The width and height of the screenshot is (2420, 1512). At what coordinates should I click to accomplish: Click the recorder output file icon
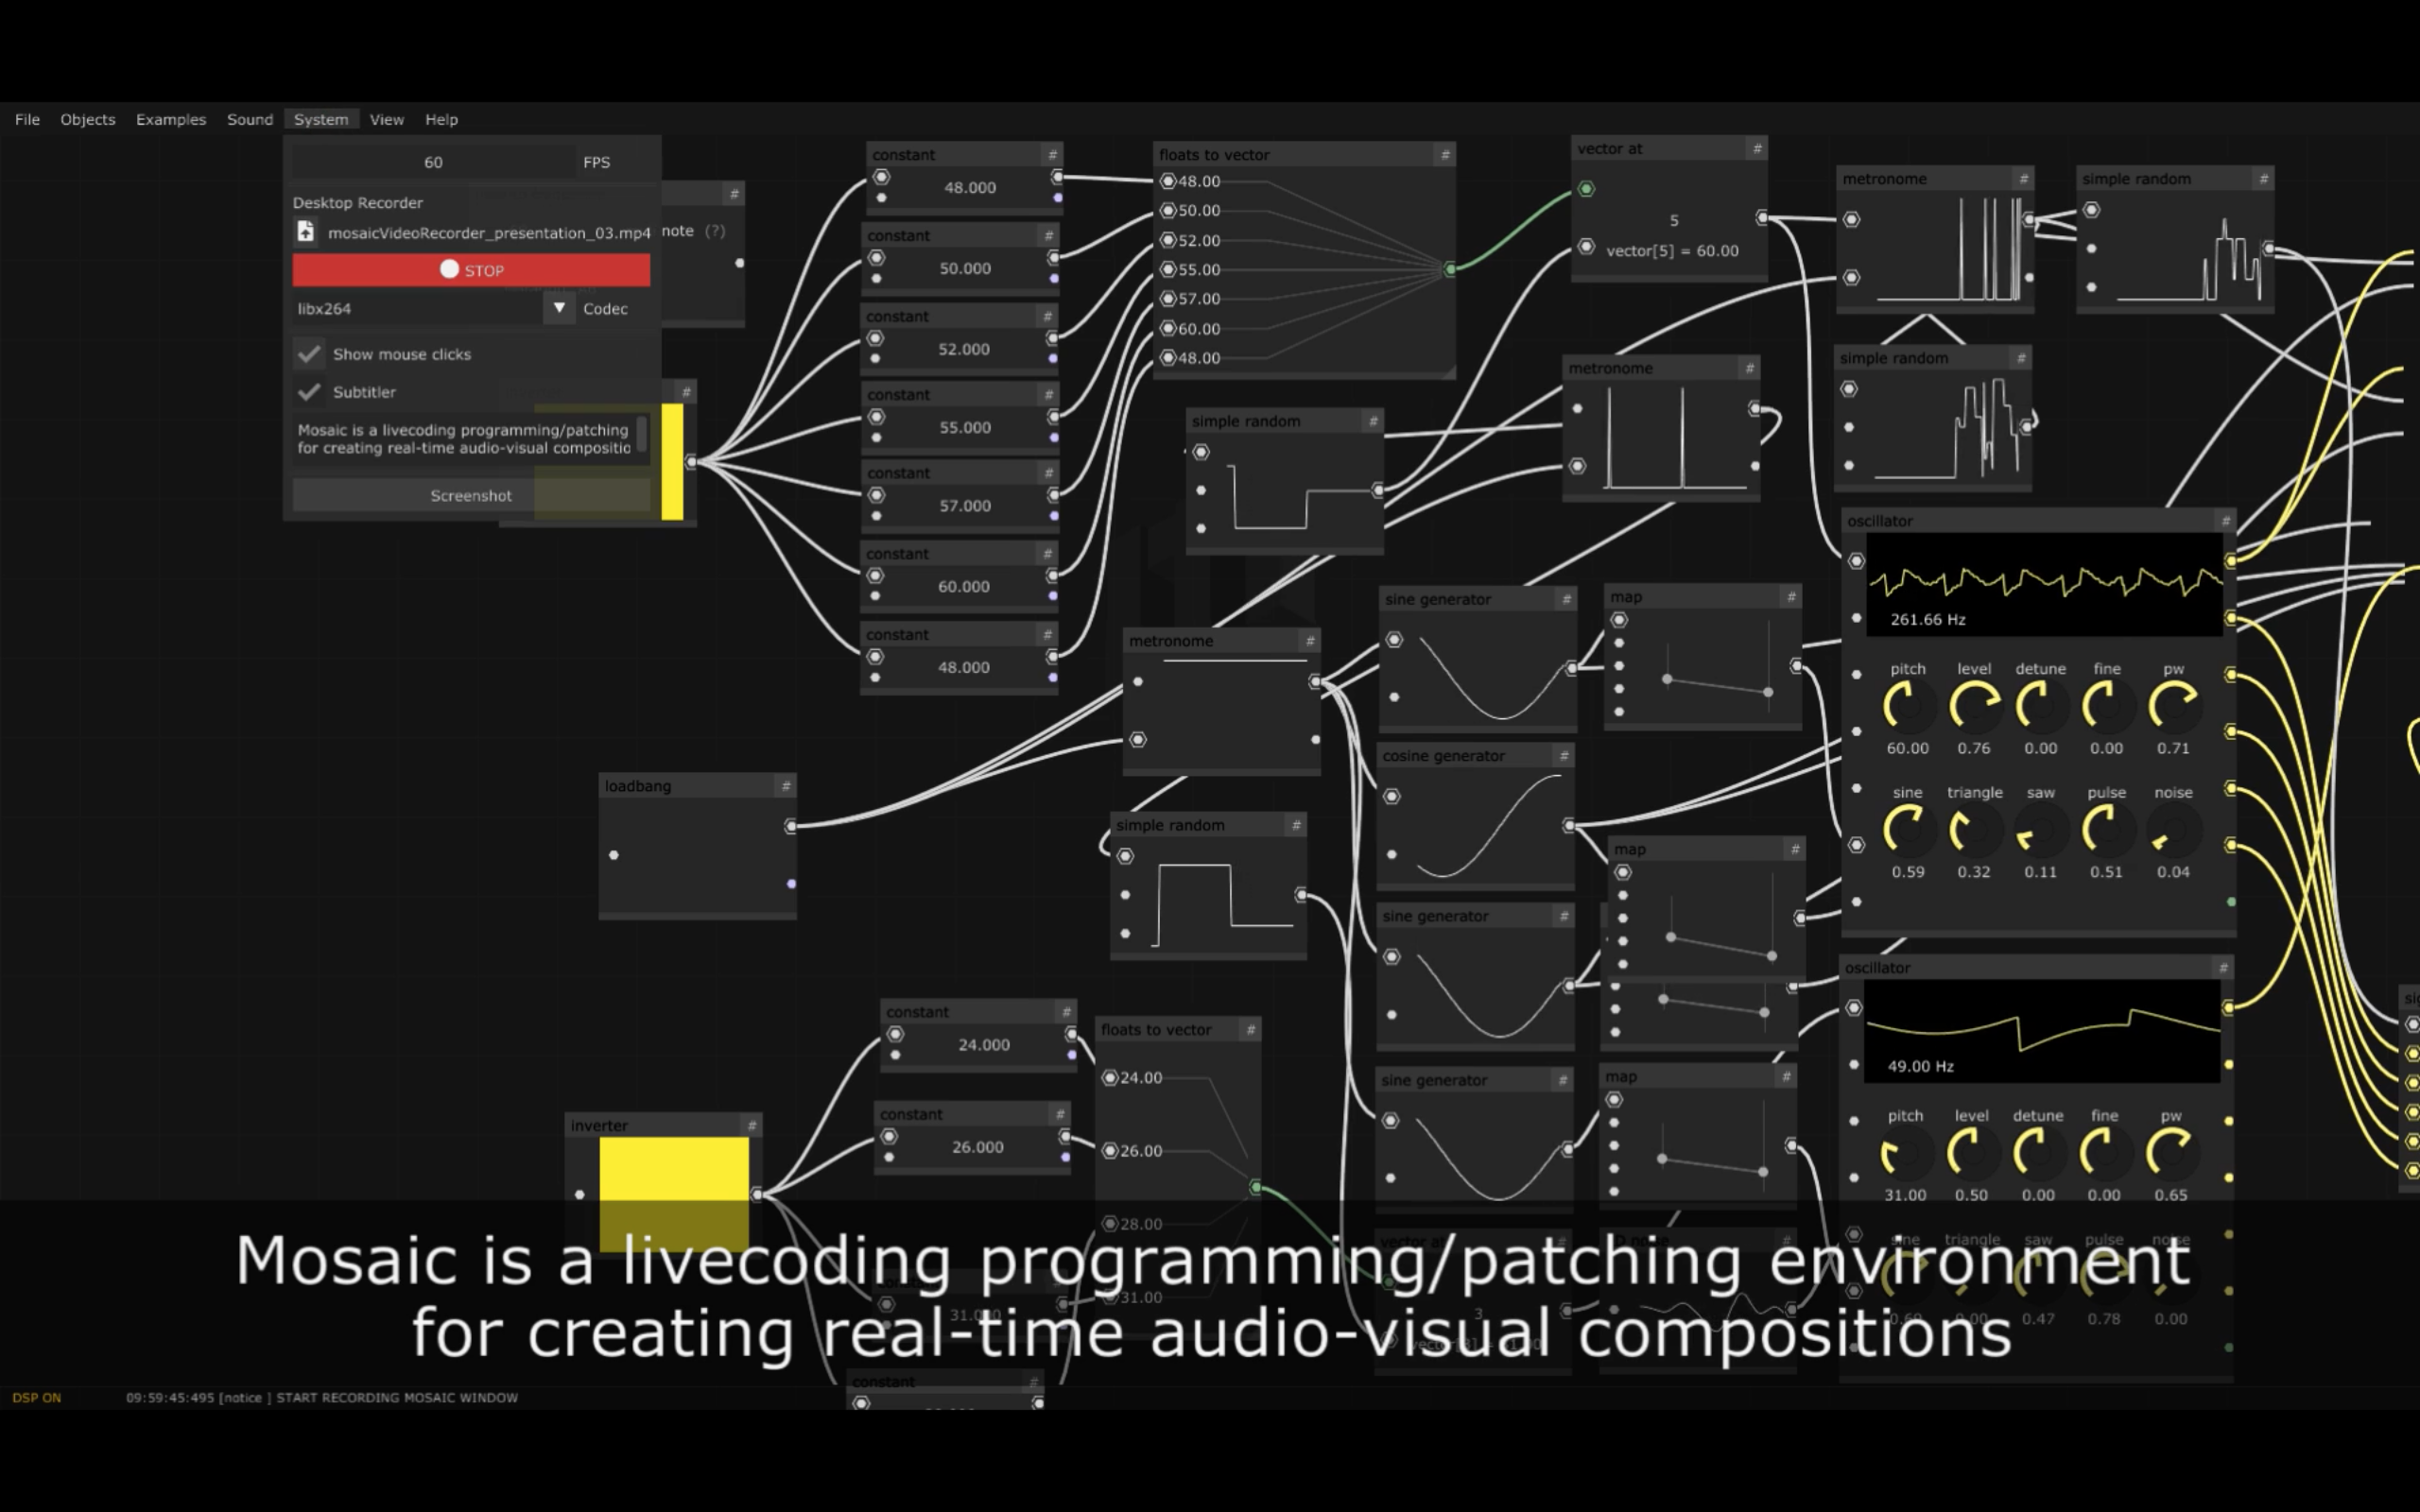tap(306, 232)
